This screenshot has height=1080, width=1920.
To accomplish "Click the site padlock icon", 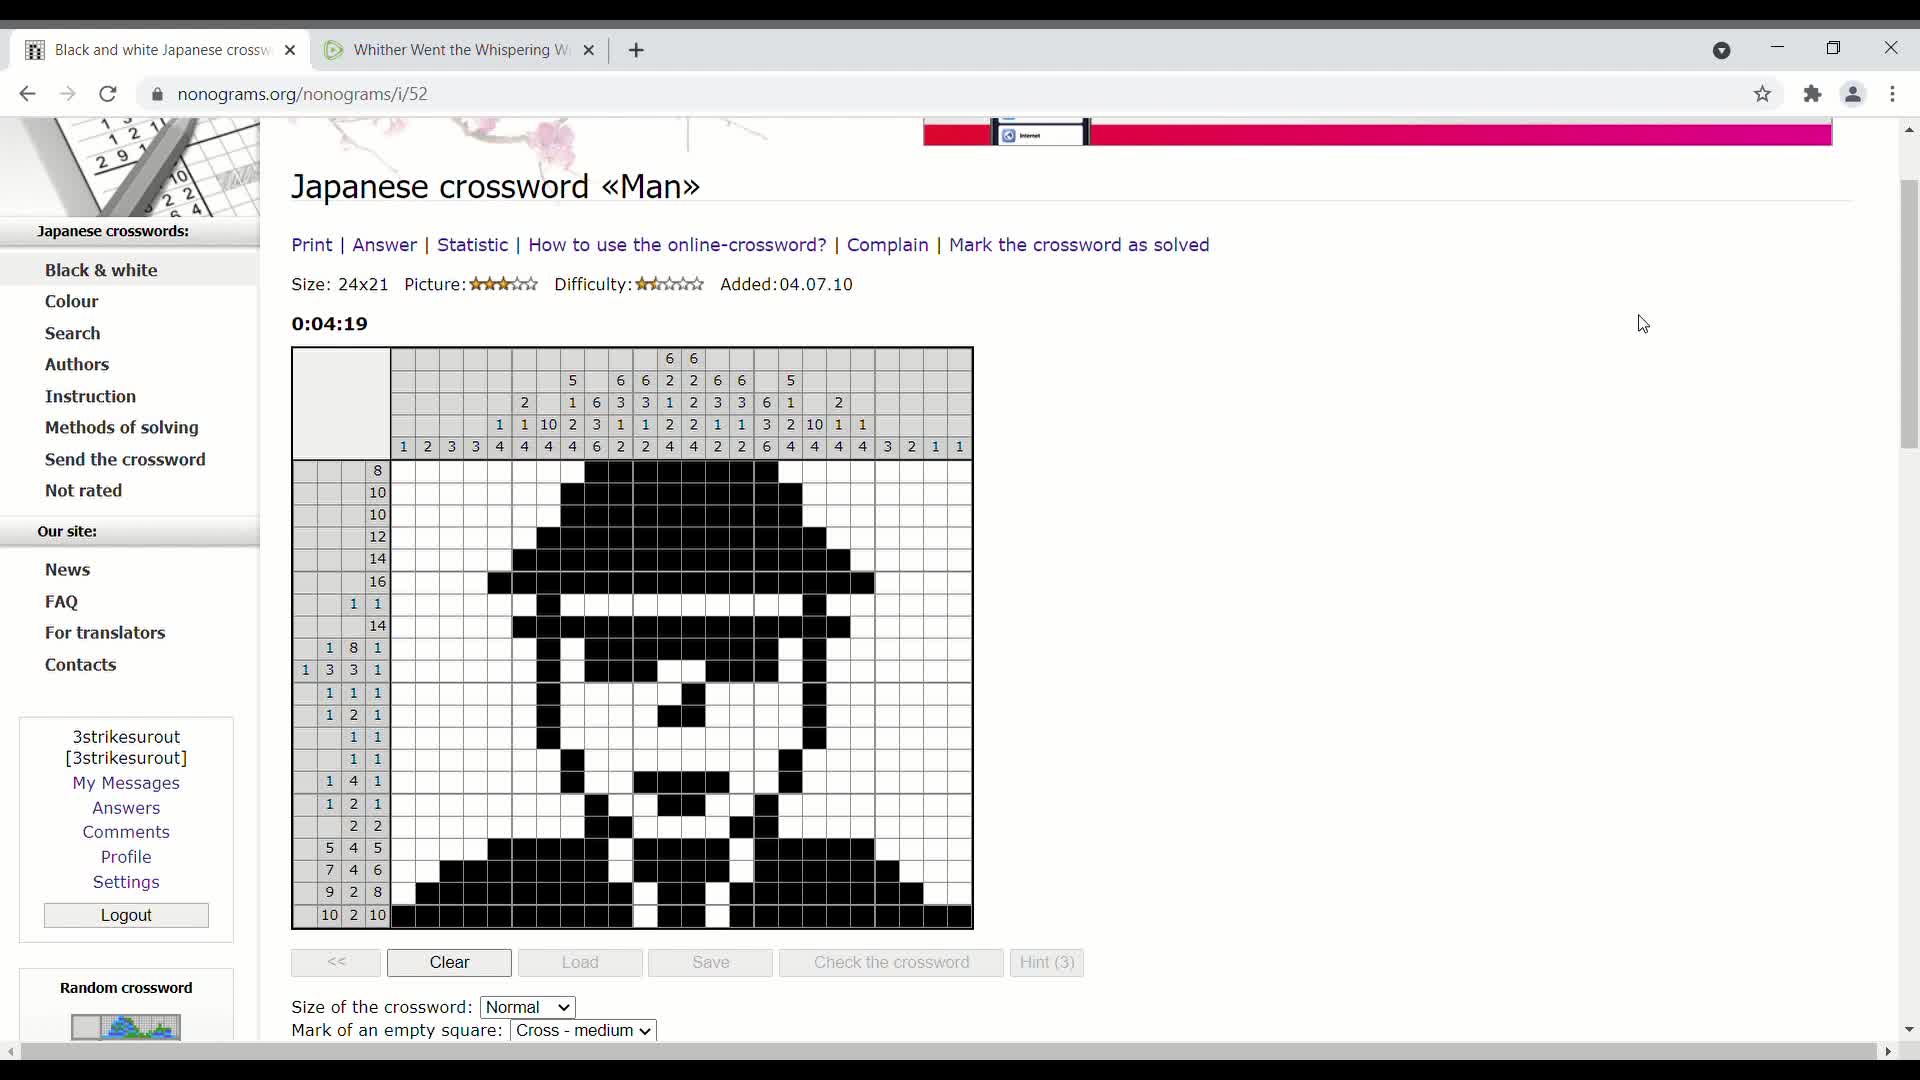I will [x=157, y=94].
